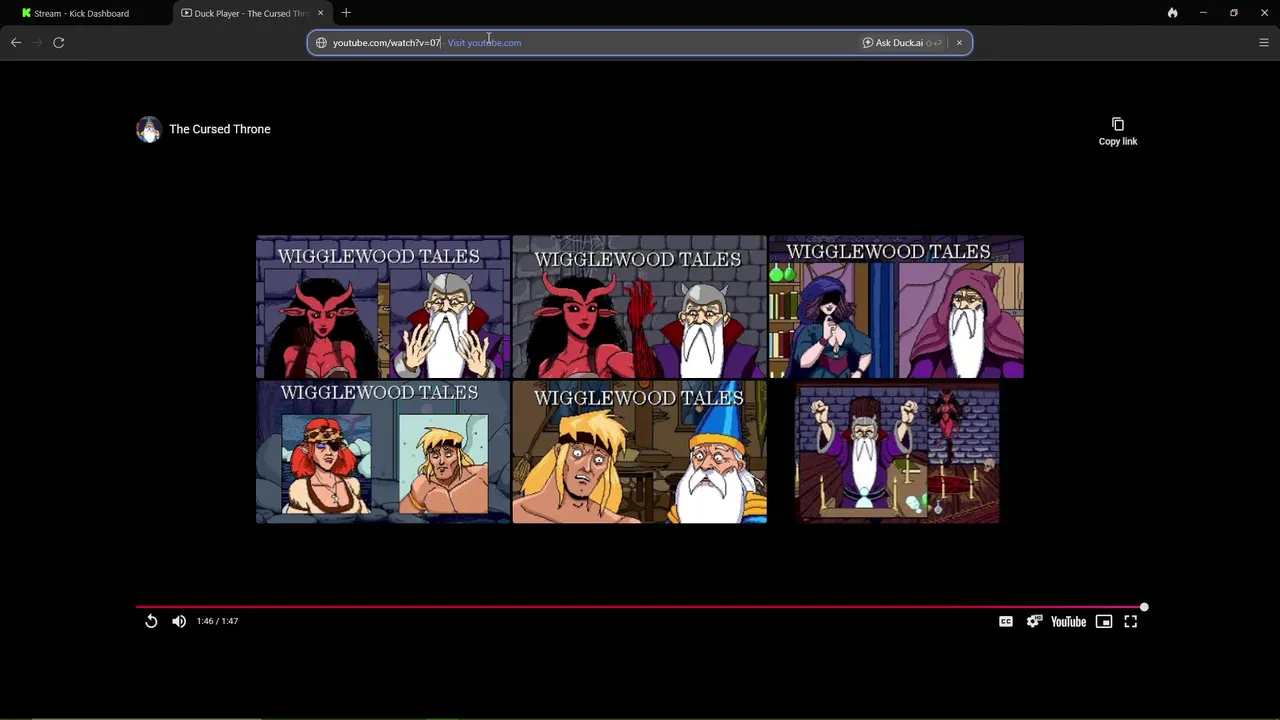Open the demon with bloody hand thumbnail

[x=639, y=307]
